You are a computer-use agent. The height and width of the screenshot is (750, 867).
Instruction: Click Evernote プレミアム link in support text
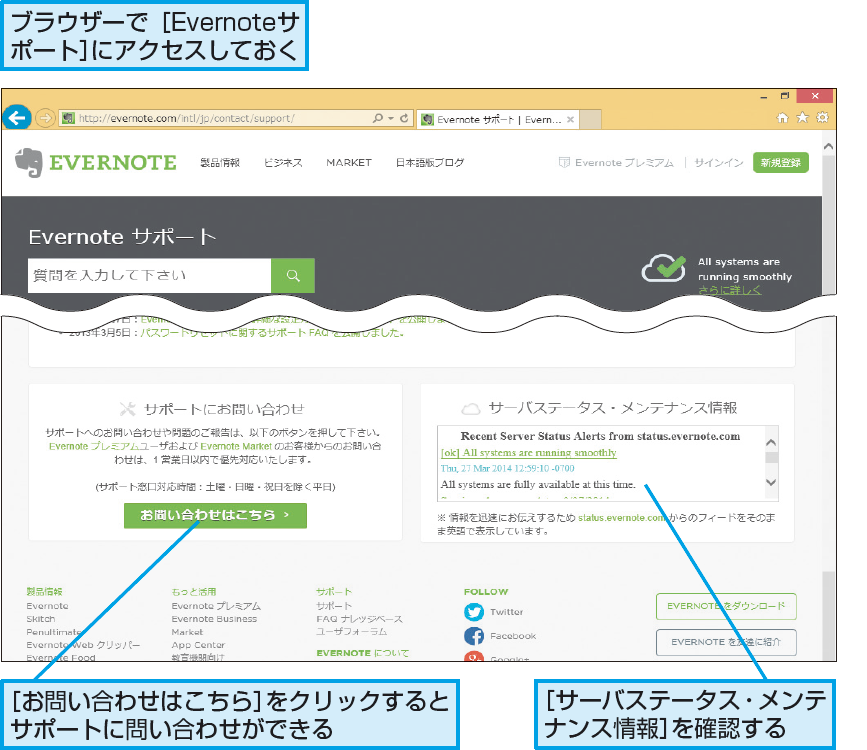[96, 446]
